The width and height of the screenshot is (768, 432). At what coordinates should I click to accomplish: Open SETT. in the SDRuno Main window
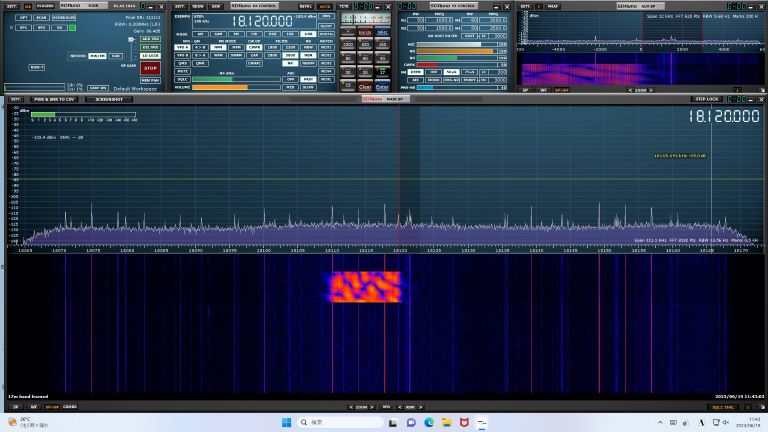[x=12, y=6]
